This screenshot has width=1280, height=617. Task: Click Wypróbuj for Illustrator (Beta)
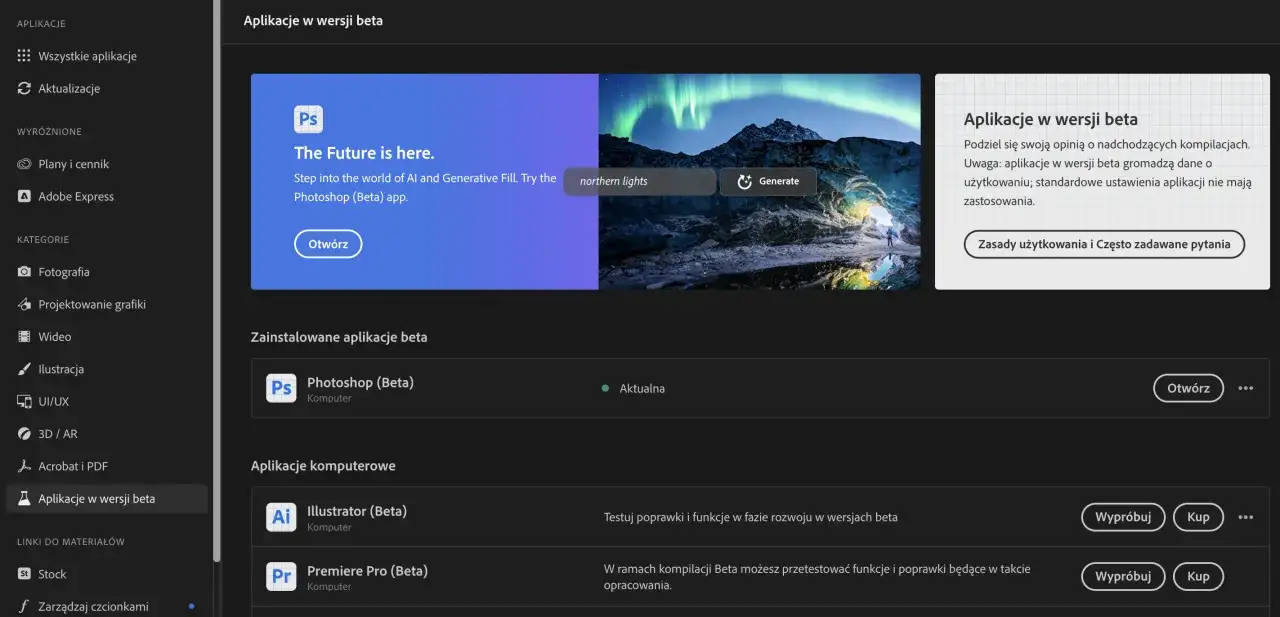point(1122,517)
